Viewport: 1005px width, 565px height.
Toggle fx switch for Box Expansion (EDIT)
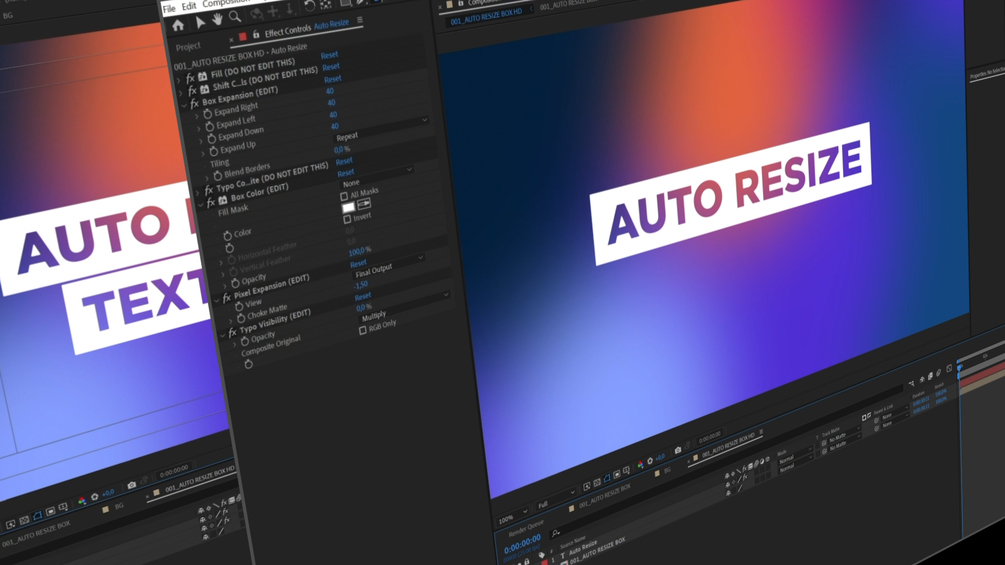(194, 103)
